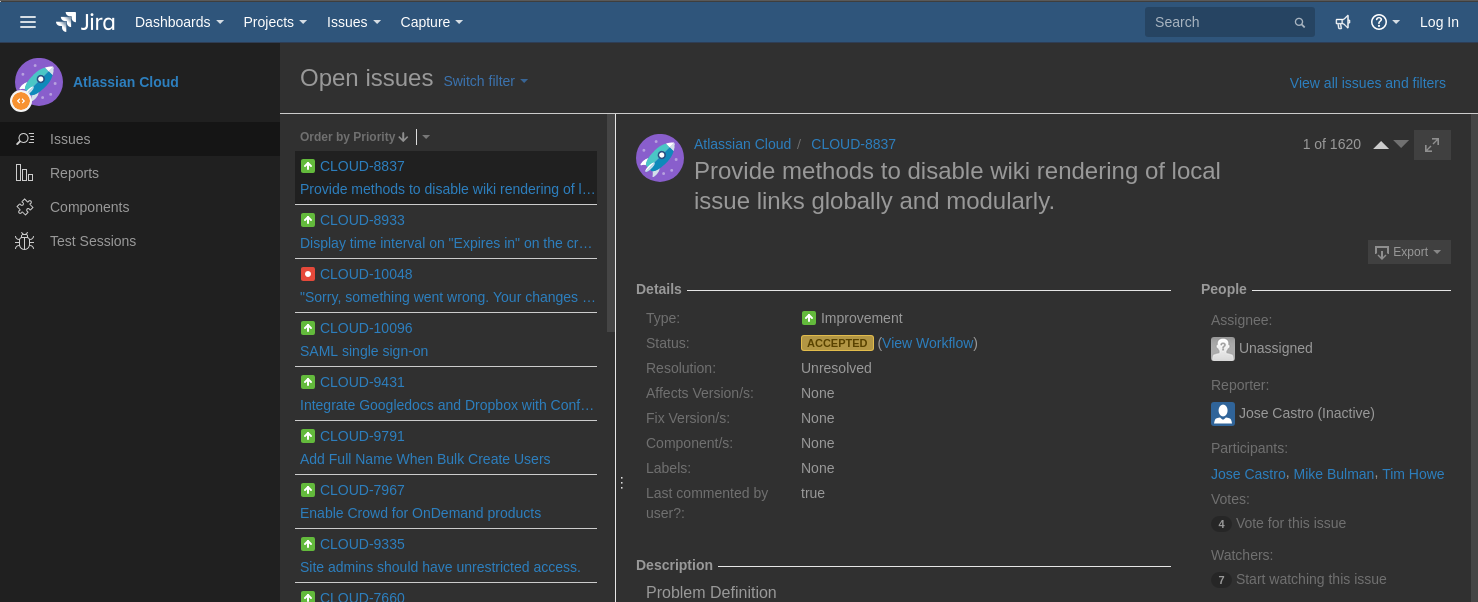Click the panel divider drag handle
Viewport: 1478px width, 602px height.
click(x=621, y=481)
